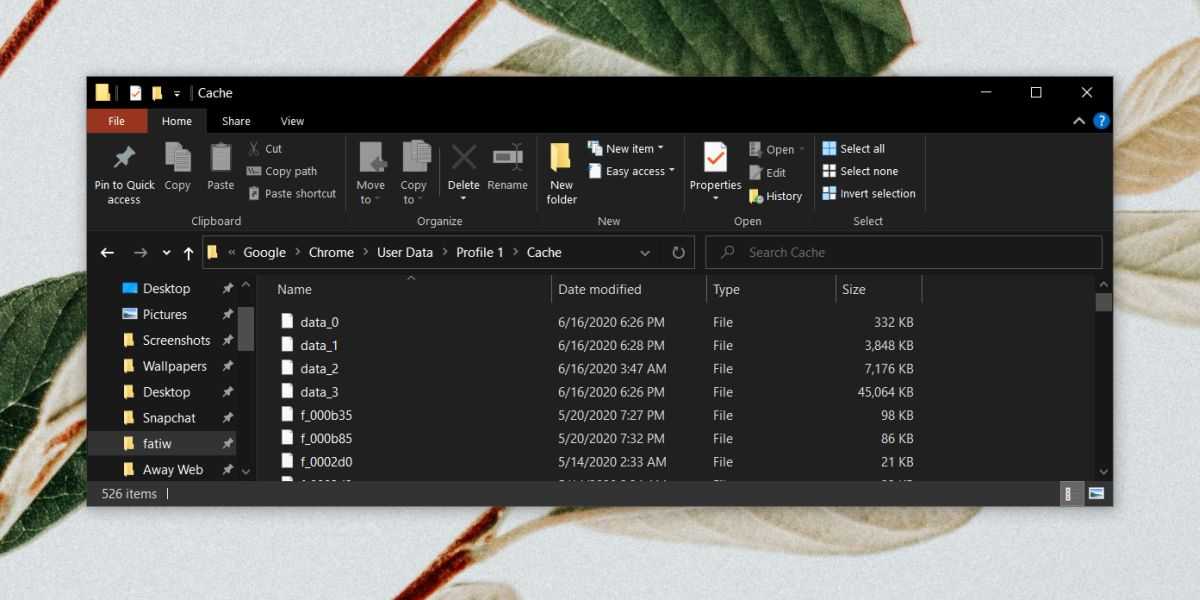This screenshot has width=1200, height=600.
Task: Click the Paste icon in the ribbon
Action: coord(221,158)
